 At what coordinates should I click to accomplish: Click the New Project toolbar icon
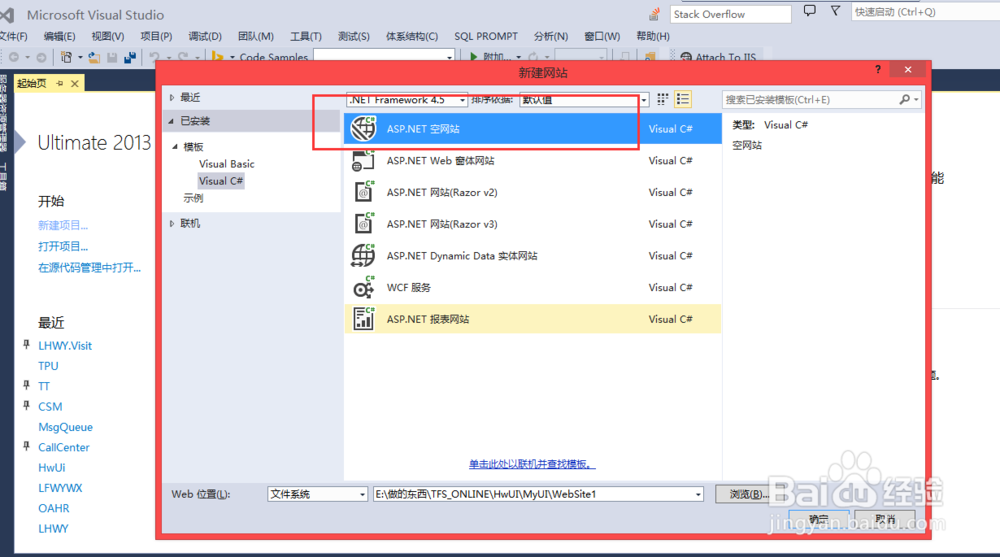[x=66, y=57]
